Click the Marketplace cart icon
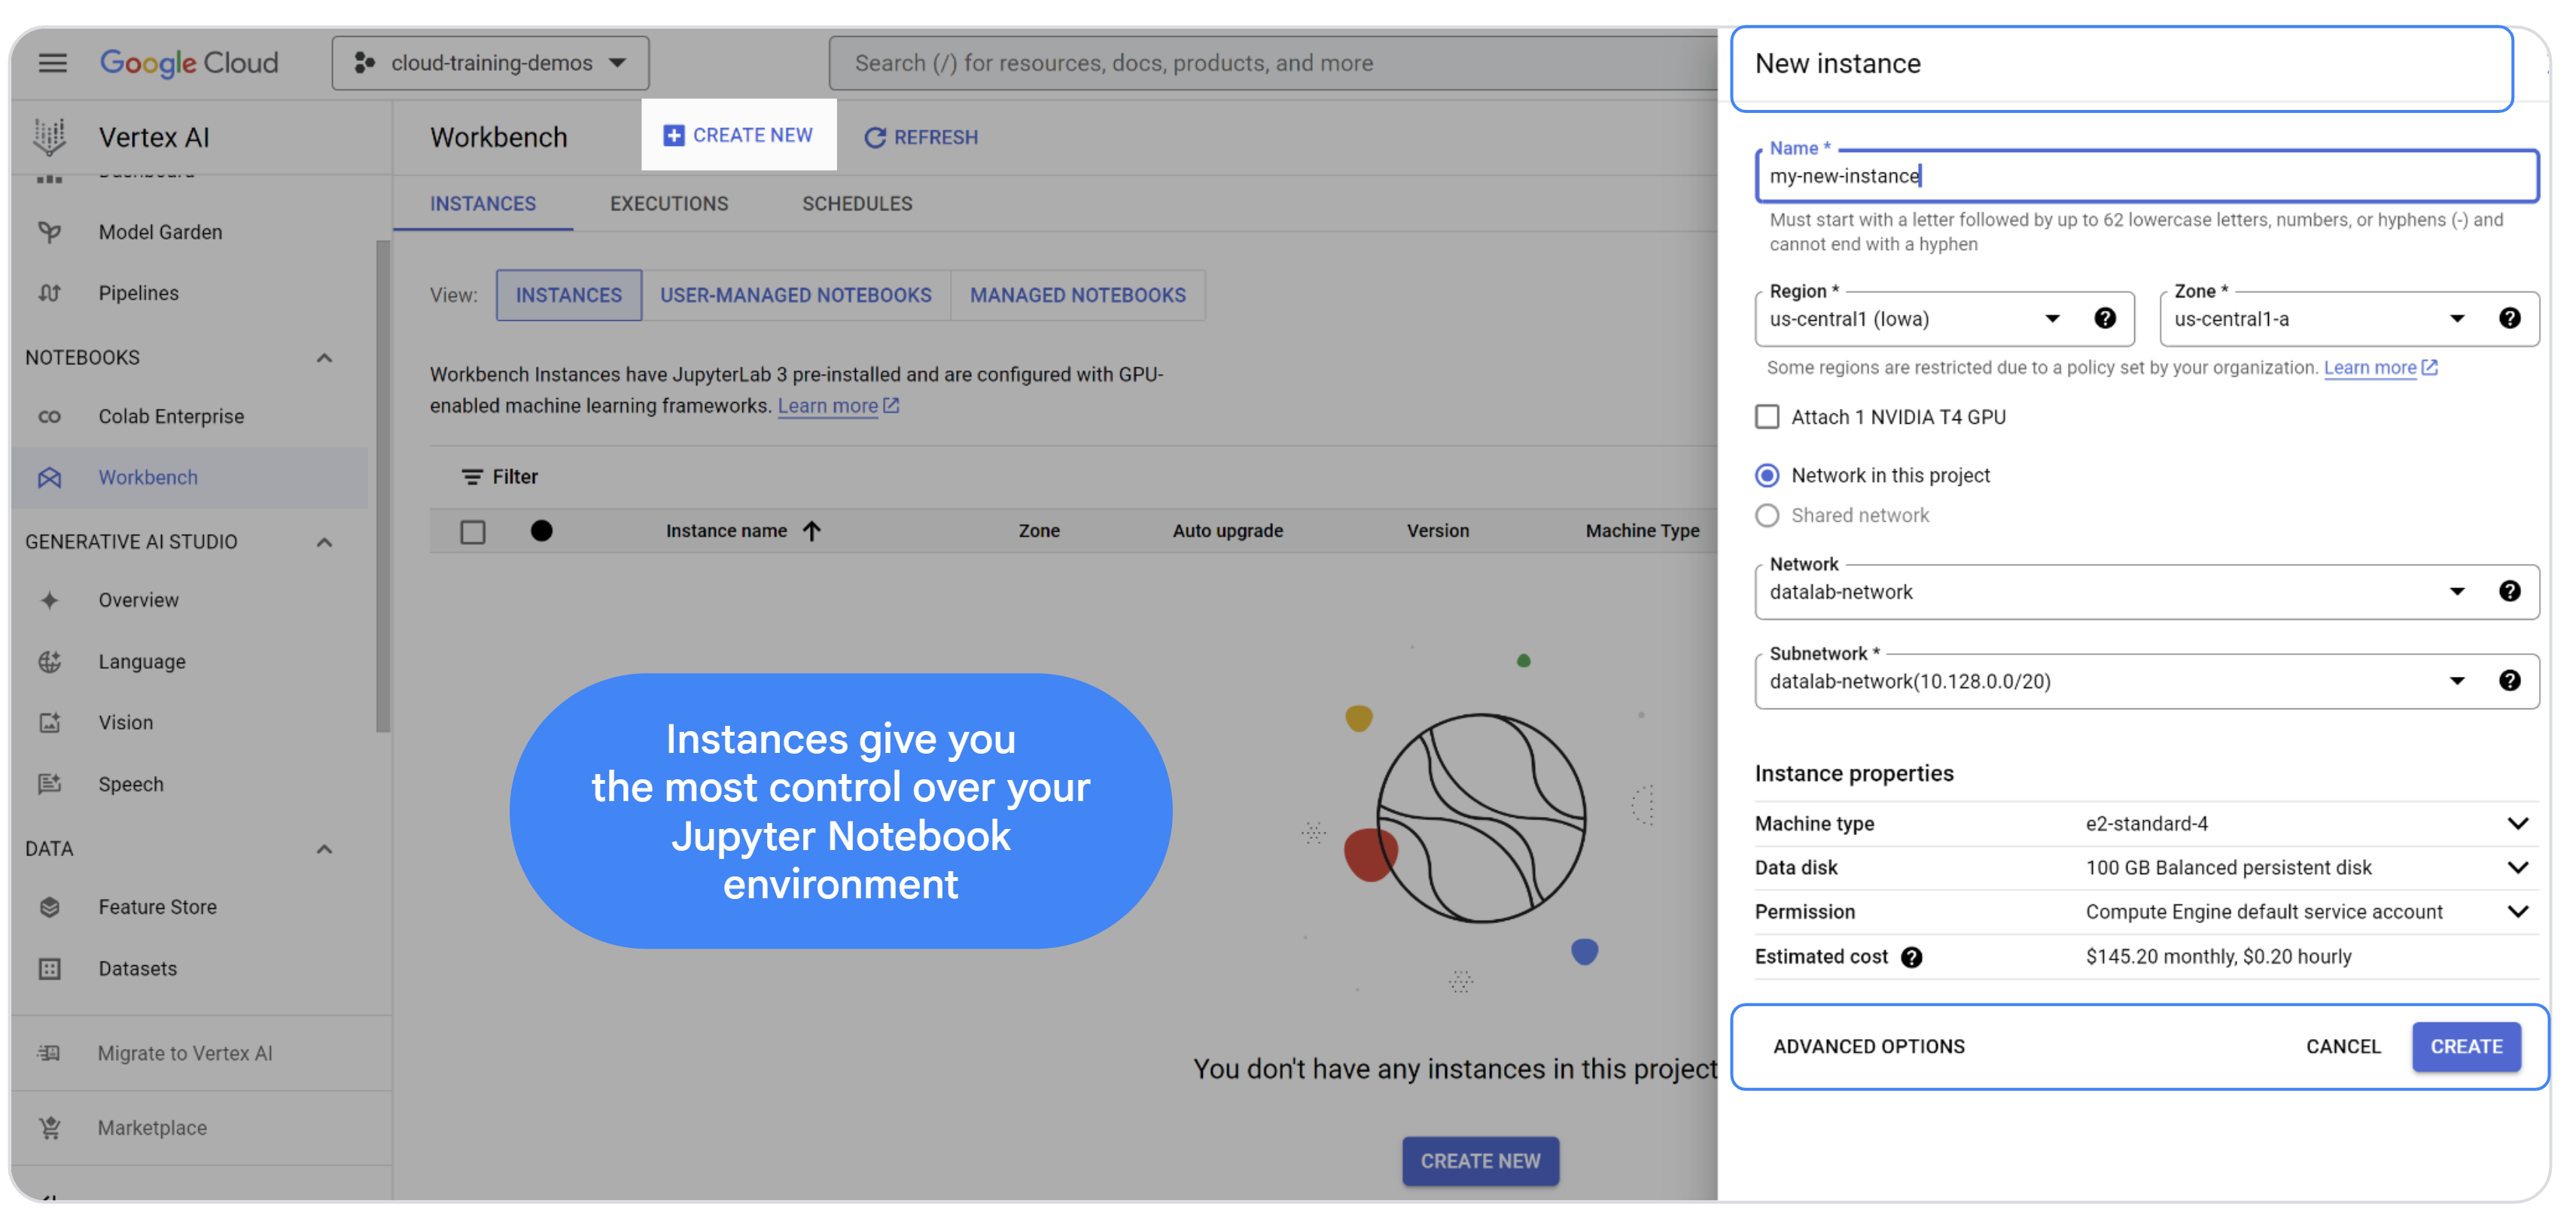The image size is (2576, 1219). coord(49,1127)
